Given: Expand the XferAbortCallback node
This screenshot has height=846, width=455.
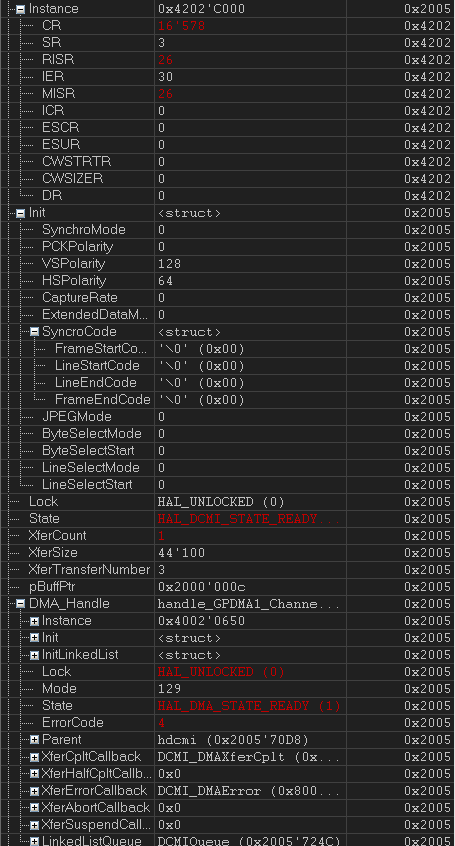Looking at the screenshot, I should (34, 808).
